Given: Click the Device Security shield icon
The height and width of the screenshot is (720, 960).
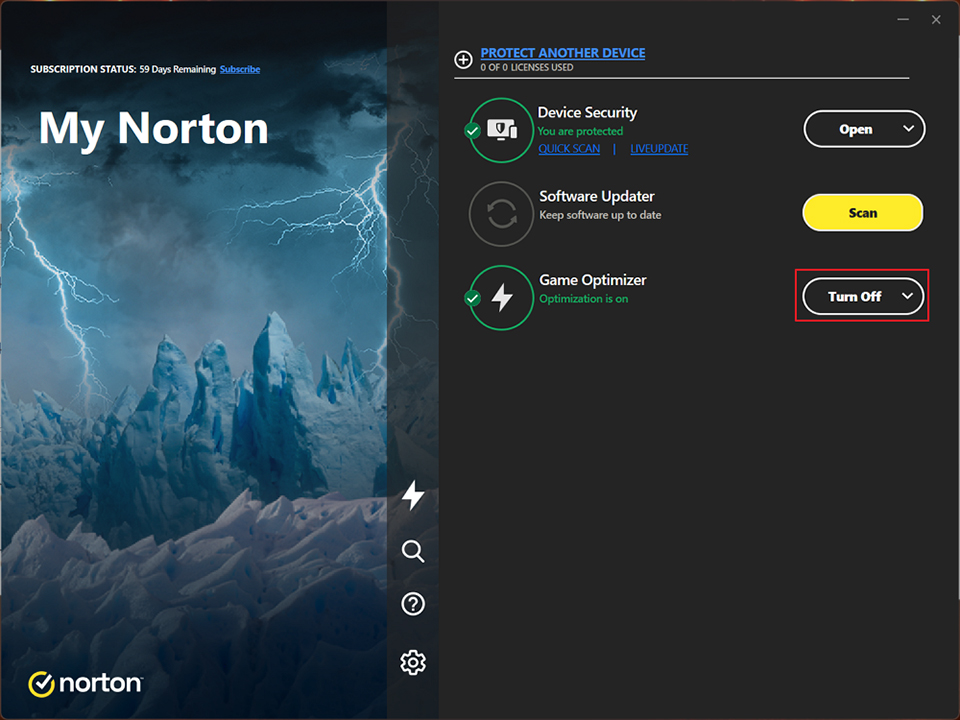Looking at the screenshot, I should 501,130.
